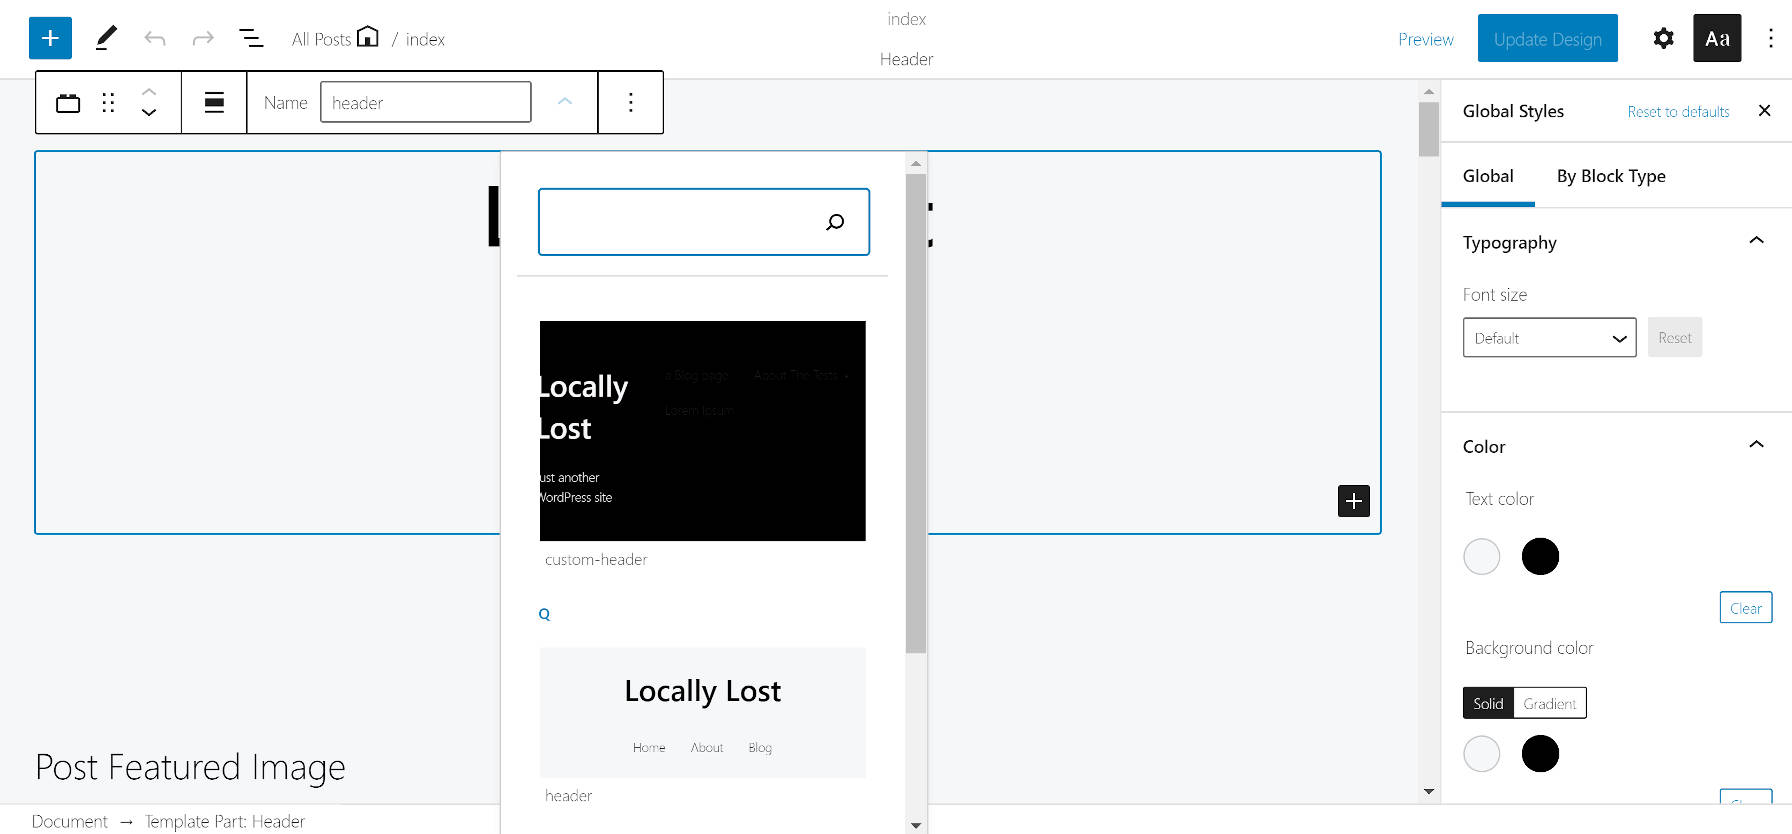Undo the last change
The width and height of the screenshot is (1792, 834).
[155, 39]
